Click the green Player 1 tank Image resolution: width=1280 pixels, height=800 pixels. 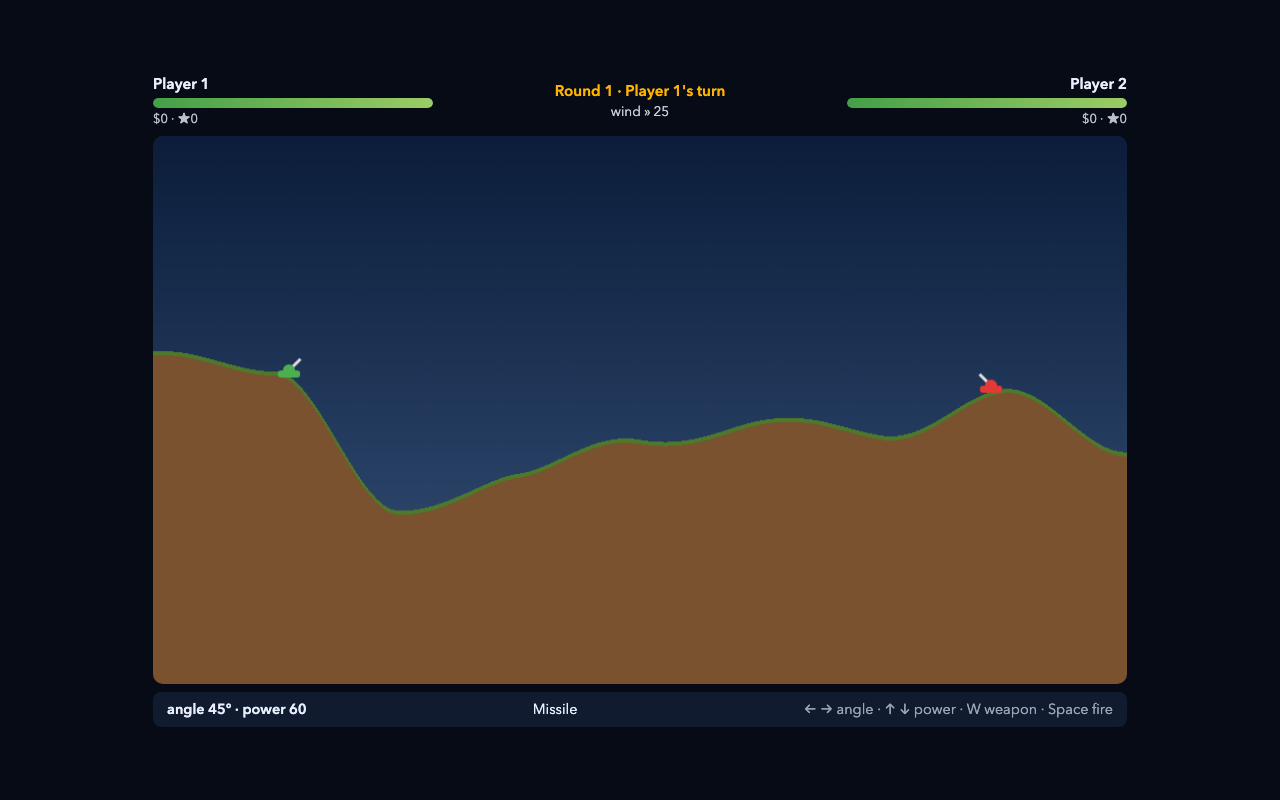point(289,370)
